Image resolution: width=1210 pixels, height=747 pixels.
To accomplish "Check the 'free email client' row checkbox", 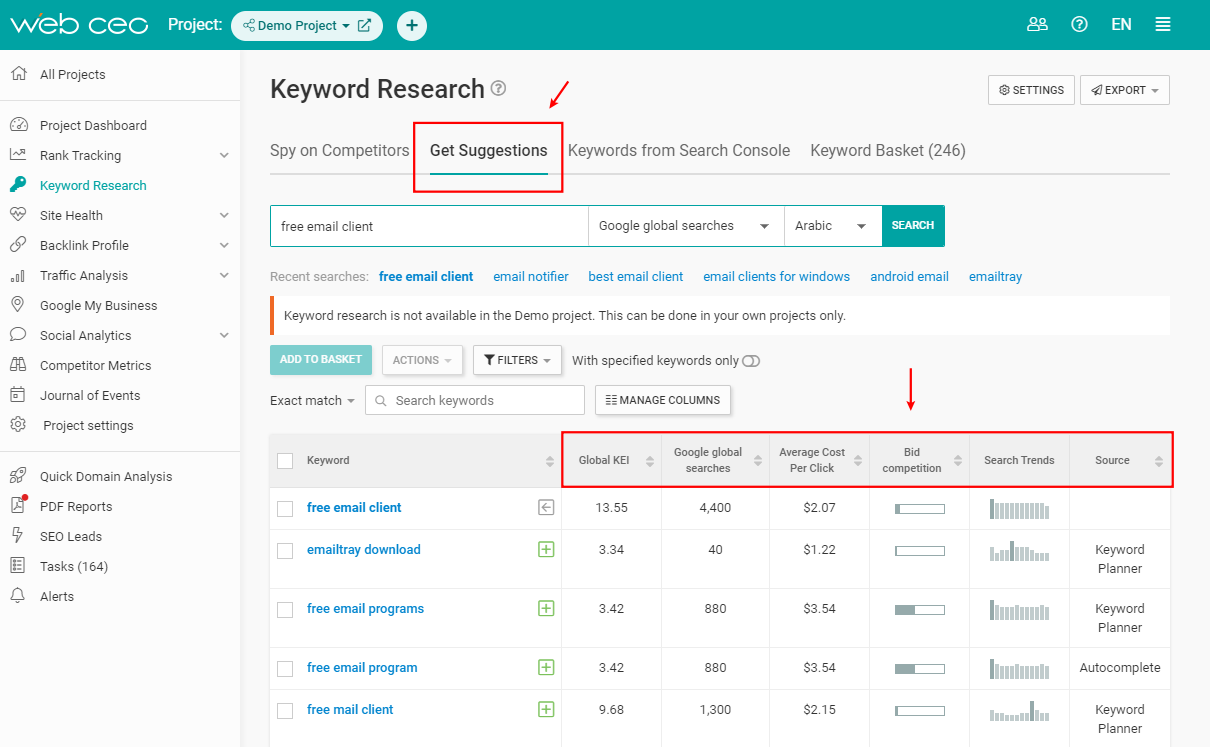I will (285, 509).
